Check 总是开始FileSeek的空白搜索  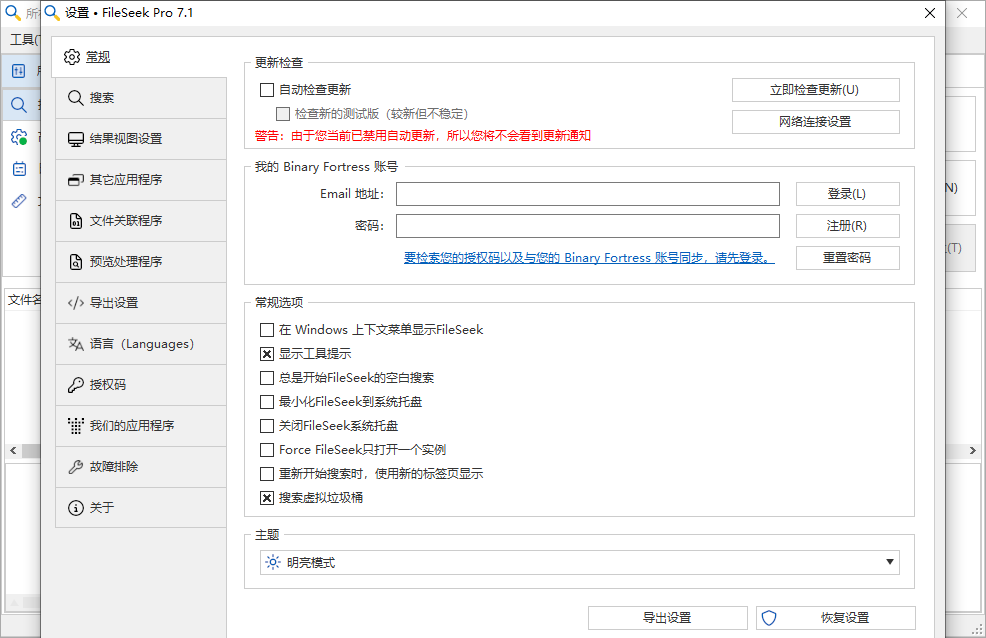point(267,378)
